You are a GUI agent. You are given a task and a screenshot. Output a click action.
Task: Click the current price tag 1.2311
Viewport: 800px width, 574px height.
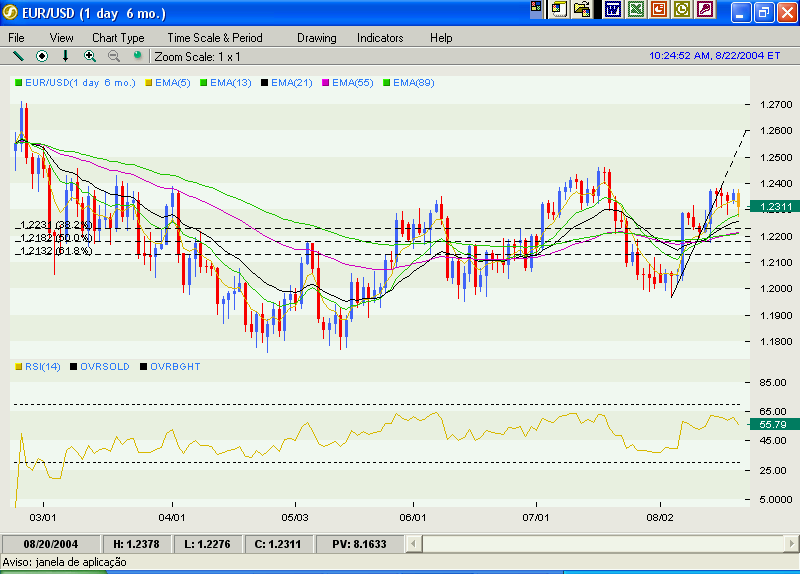point(775,206)
